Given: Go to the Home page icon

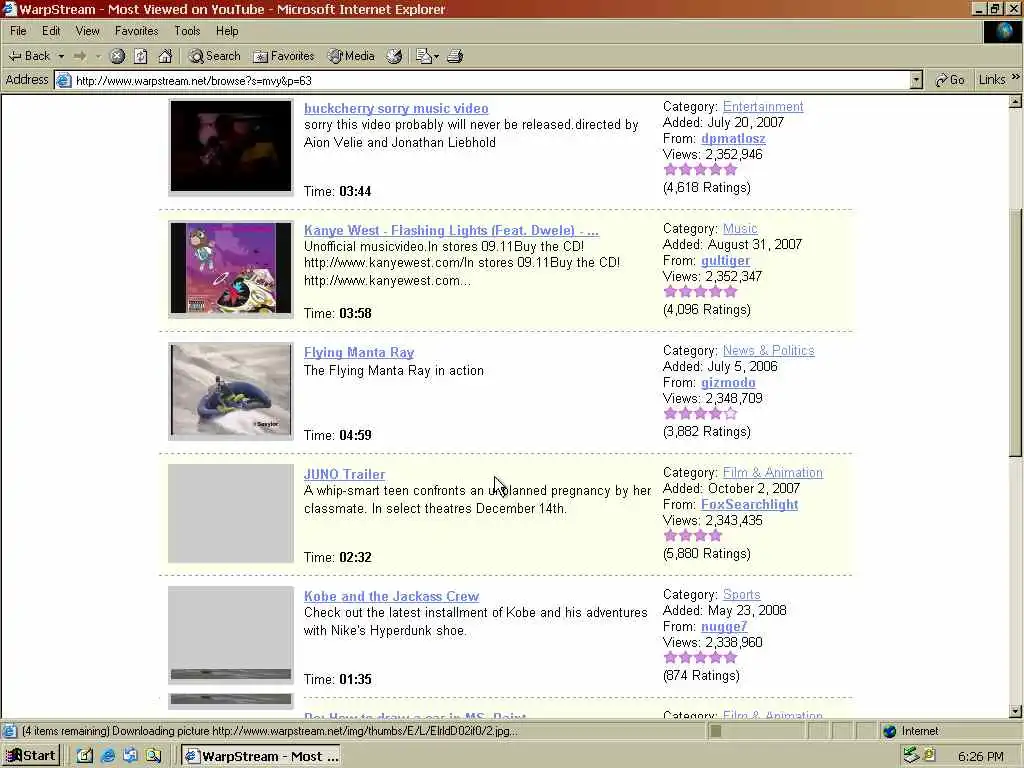Looking at the screenshot, I should [165, 56].
